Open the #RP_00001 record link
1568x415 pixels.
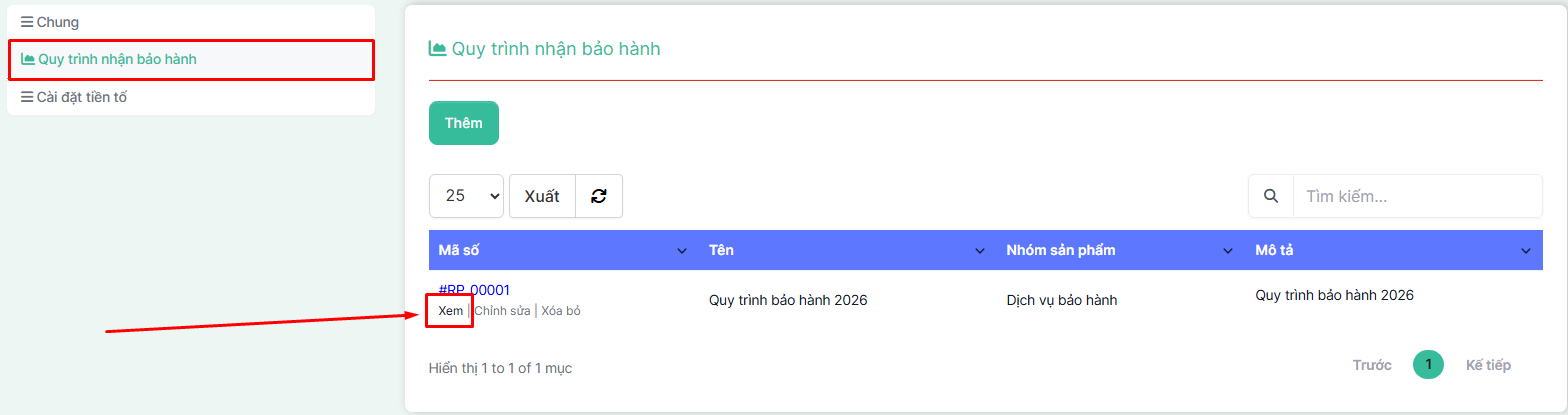click(x=474, y=290)
